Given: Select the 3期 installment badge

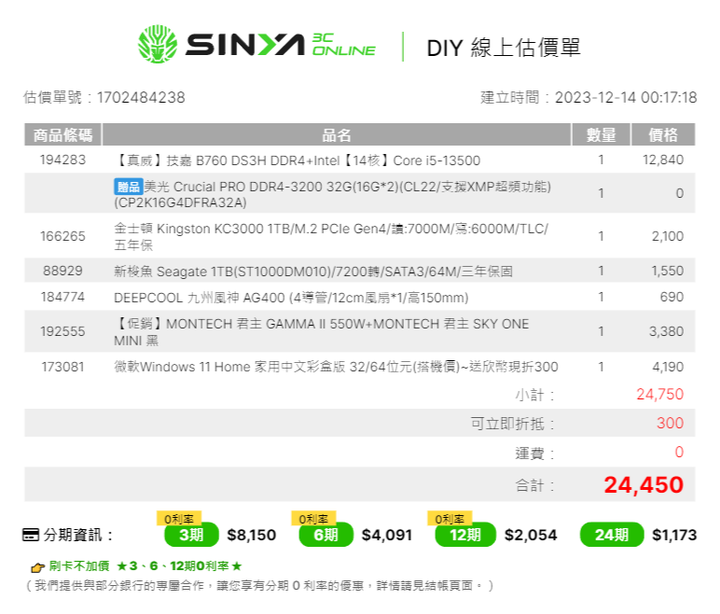Looking at the screenshot, I should (x=191, y=535).
